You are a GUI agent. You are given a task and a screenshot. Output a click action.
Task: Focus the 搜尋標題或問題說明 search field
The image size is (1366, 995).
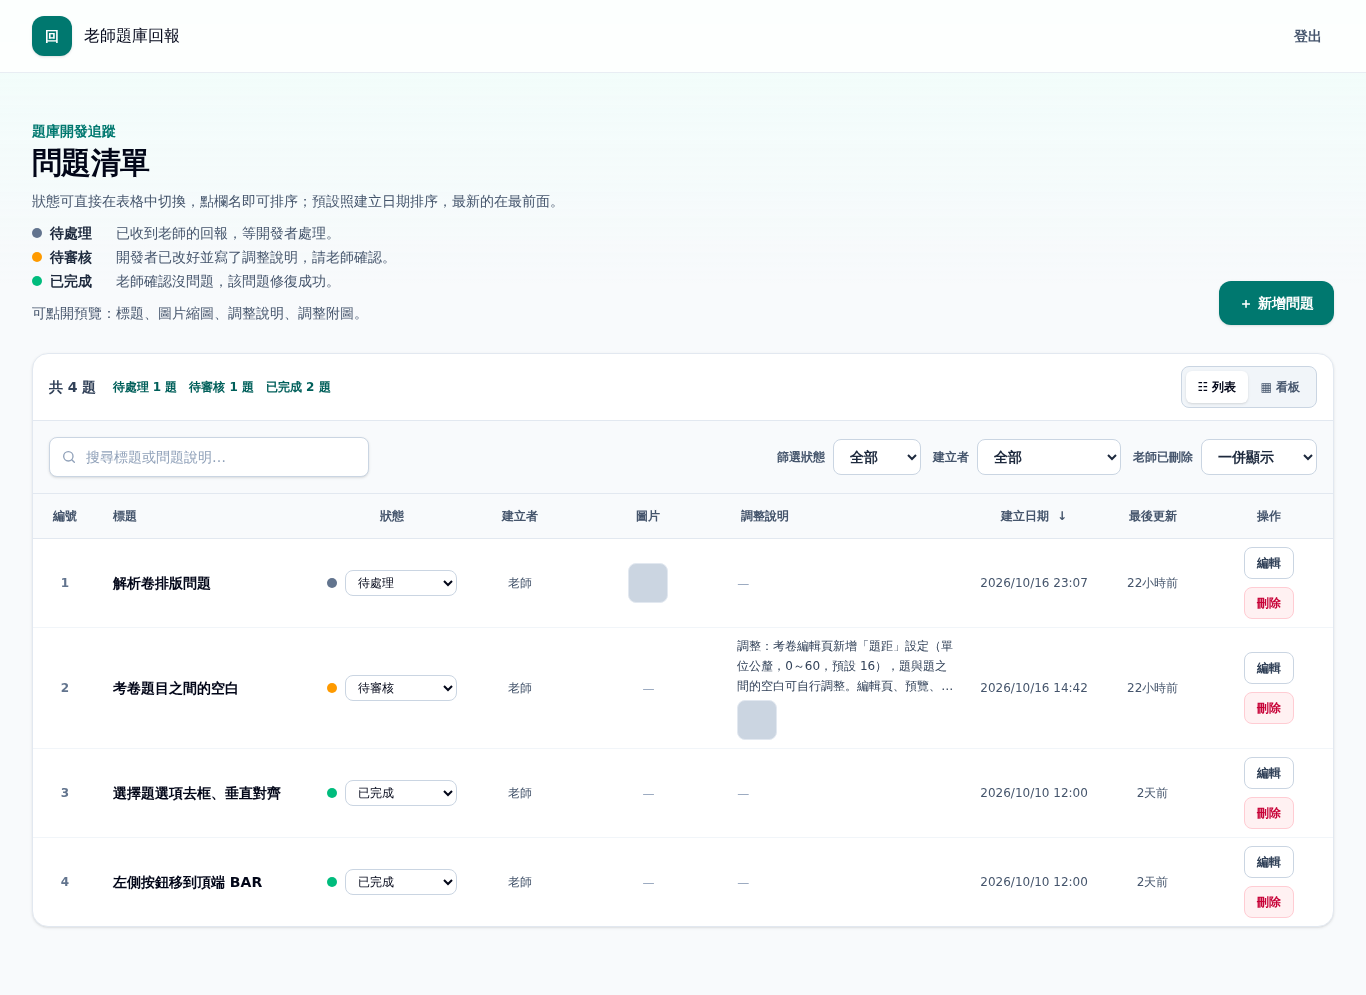209,457
